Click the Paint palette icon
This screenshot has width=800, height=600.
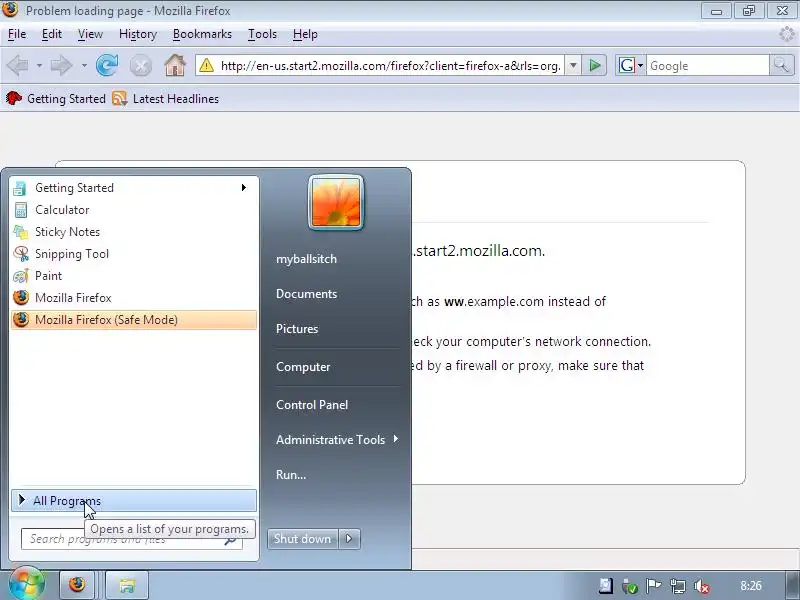[21, 276]
